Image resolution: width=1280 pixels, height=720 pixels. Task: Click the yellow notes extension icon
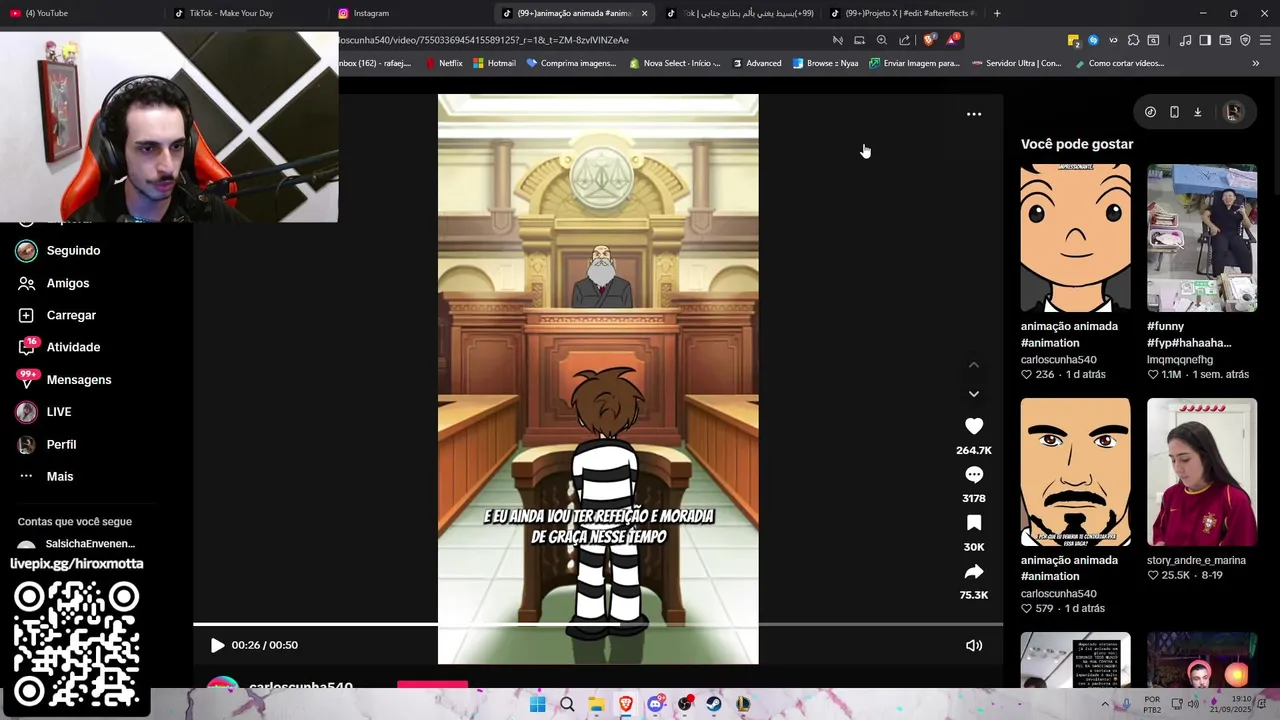point(1073,40)
